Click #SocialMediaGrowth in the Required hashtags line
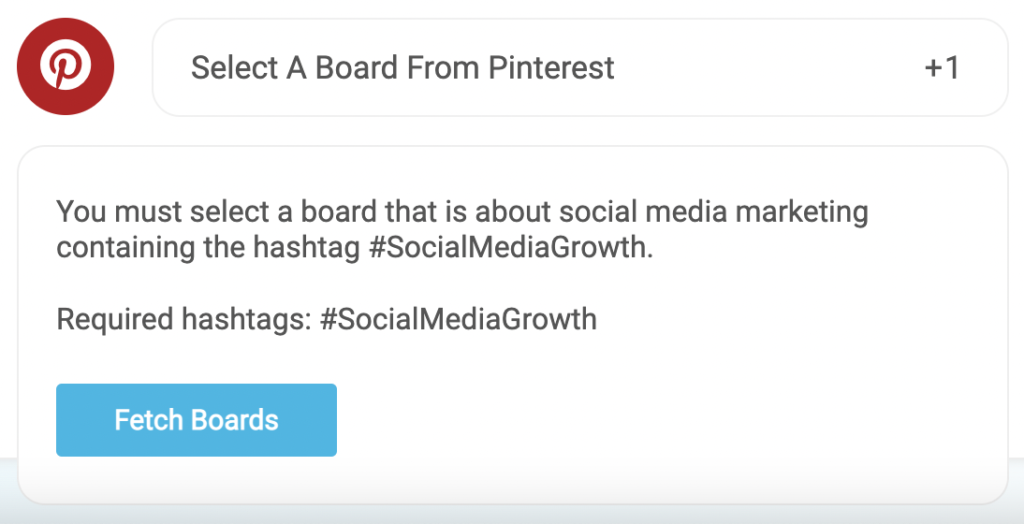This screenshot has width=1024, height=524. (x=458, y=319)
